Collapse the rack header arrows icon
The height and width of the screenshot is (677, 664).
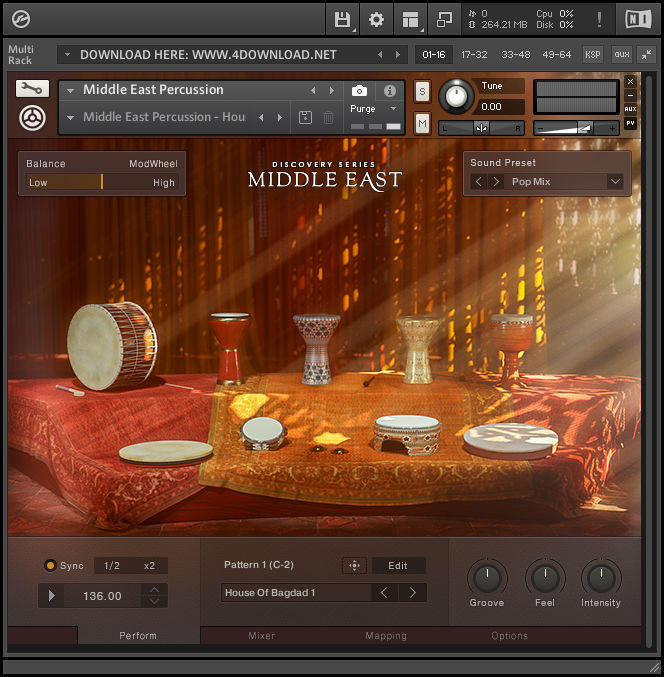(646, 54)
